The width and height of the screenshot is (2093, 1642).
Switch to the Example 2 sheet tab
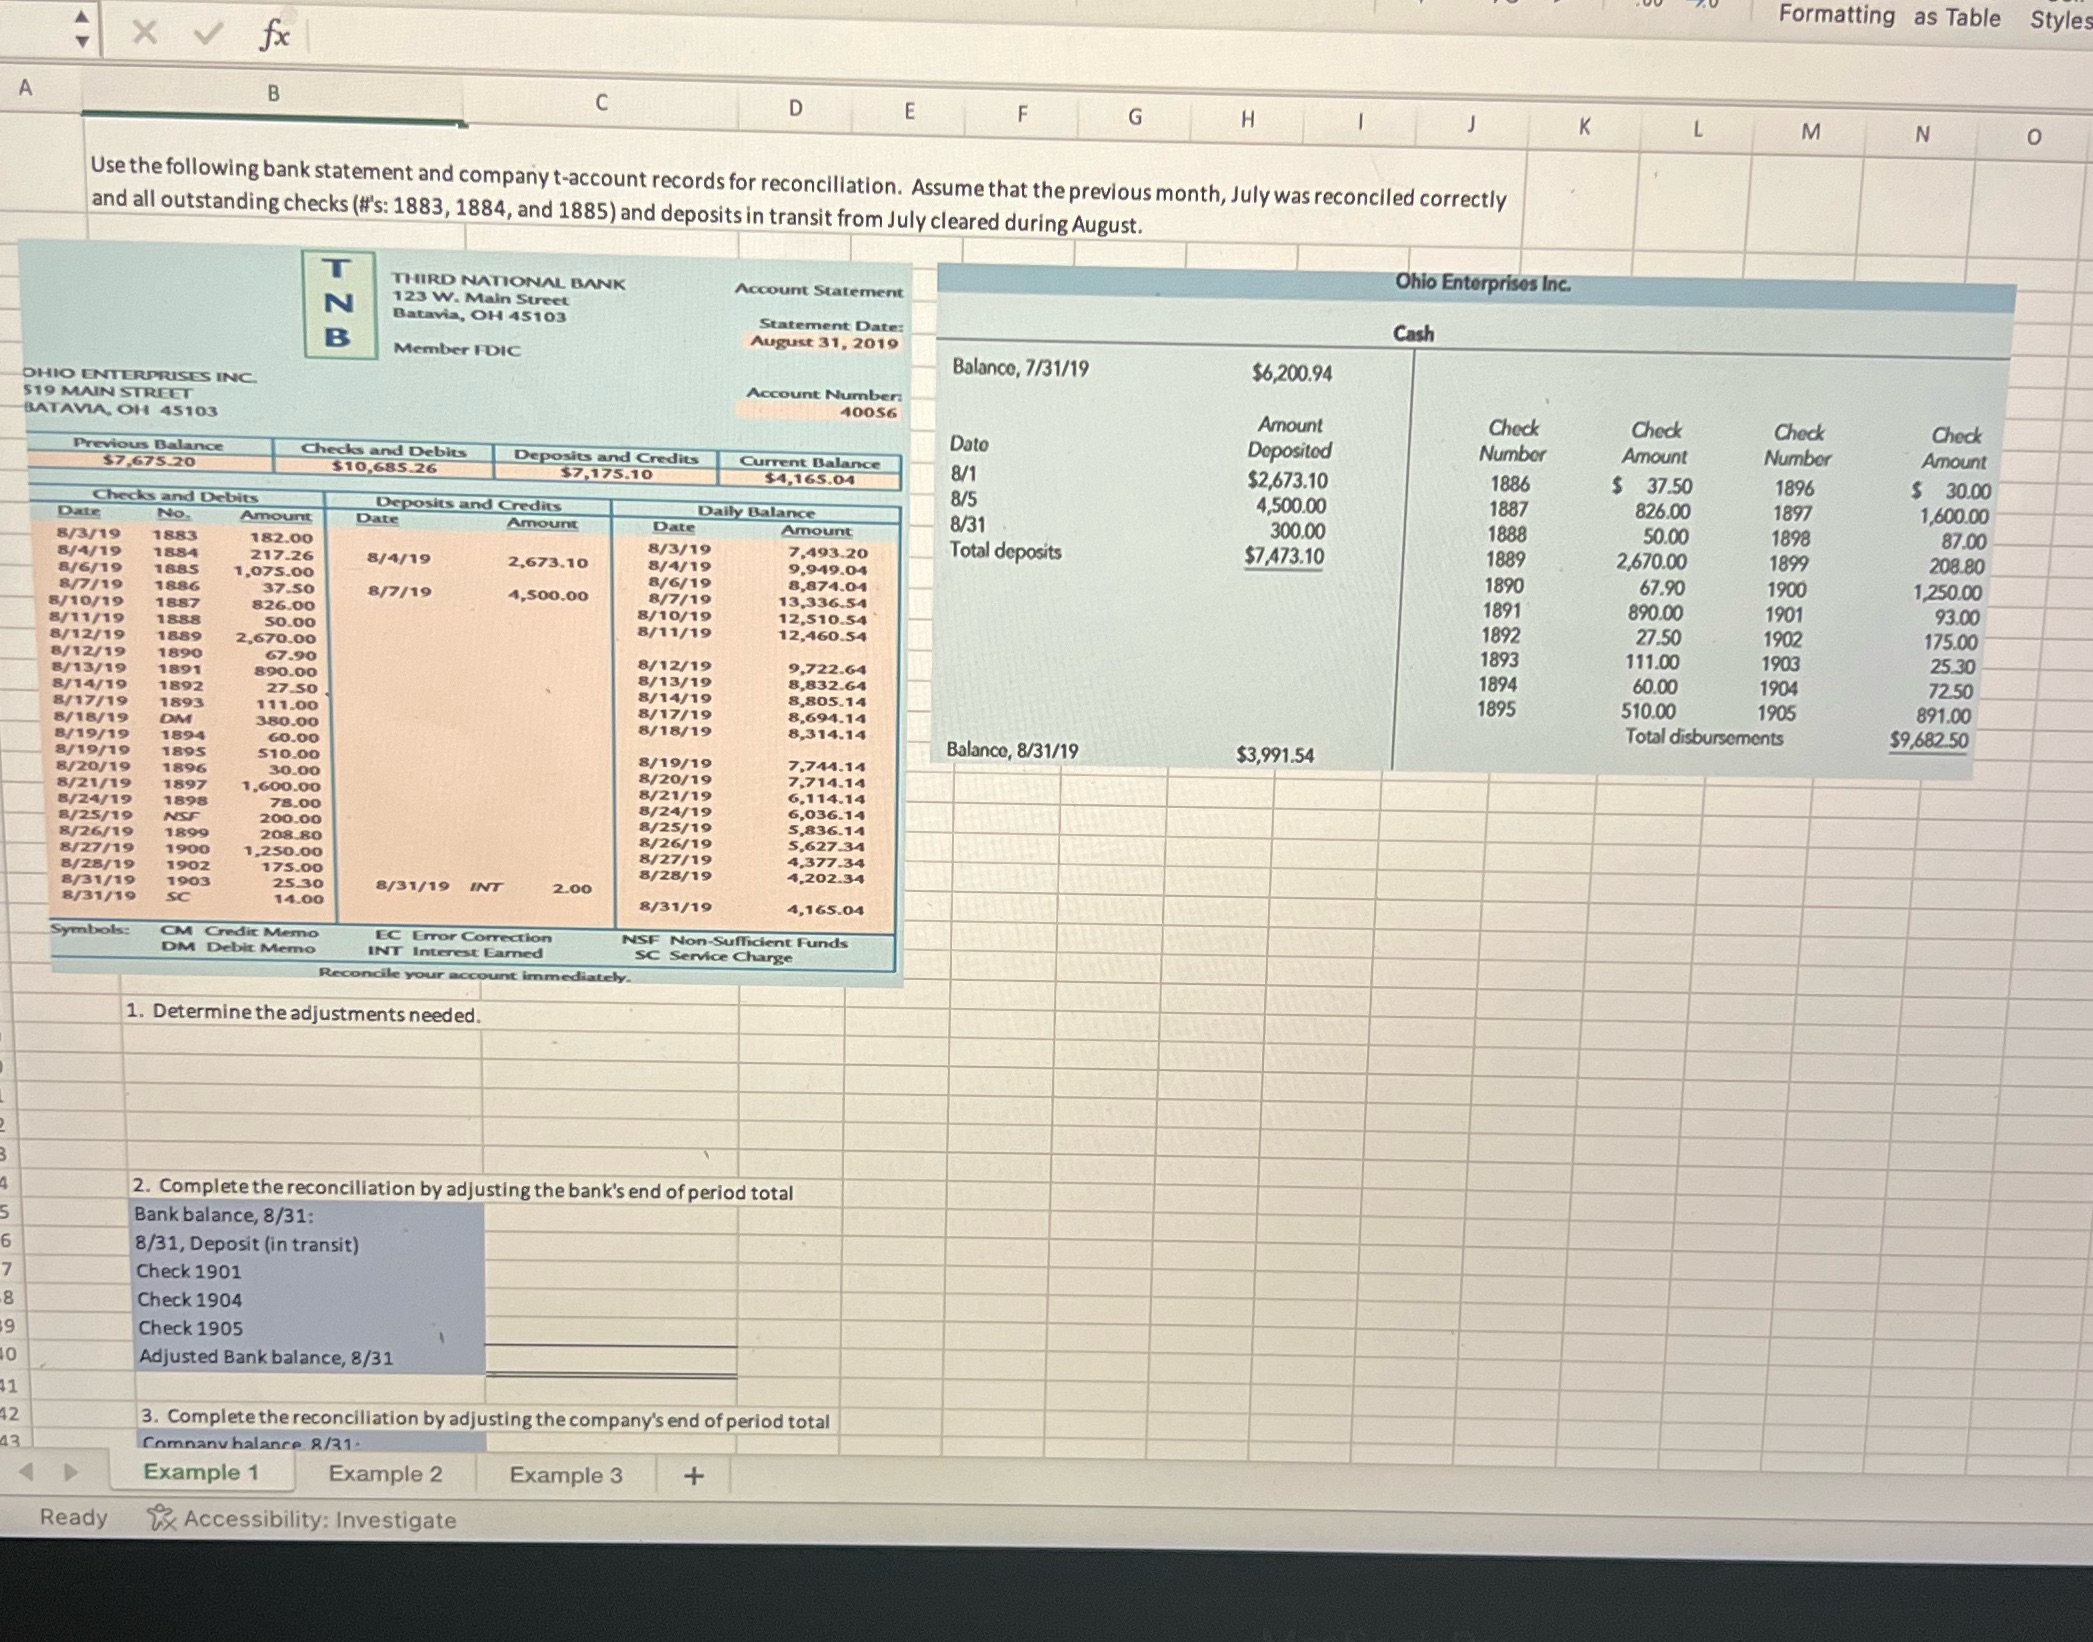click(386, 1472)
